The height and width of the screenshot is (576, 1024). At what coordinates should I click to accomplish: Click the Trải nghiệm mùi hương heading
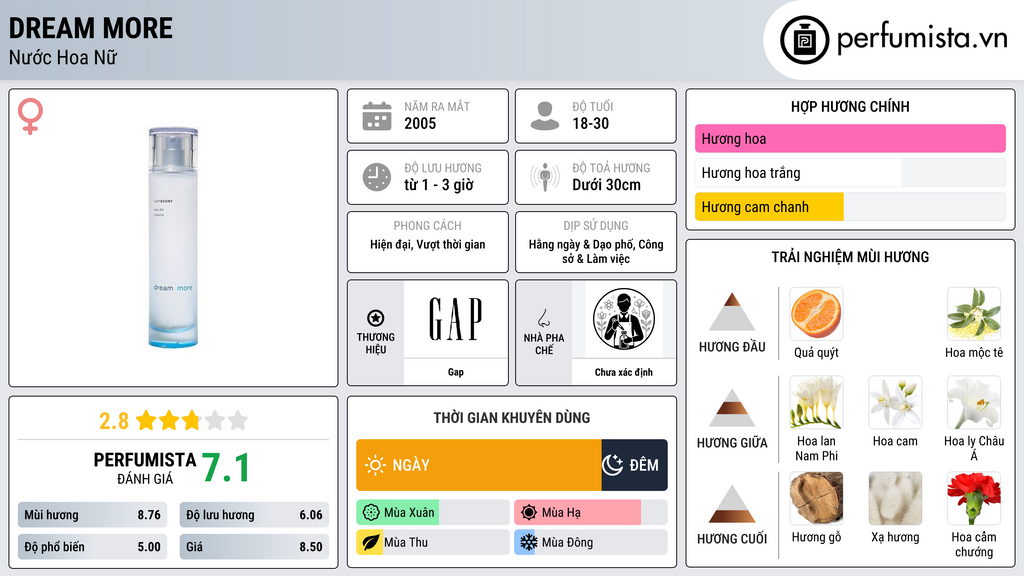tap(850, 257)
